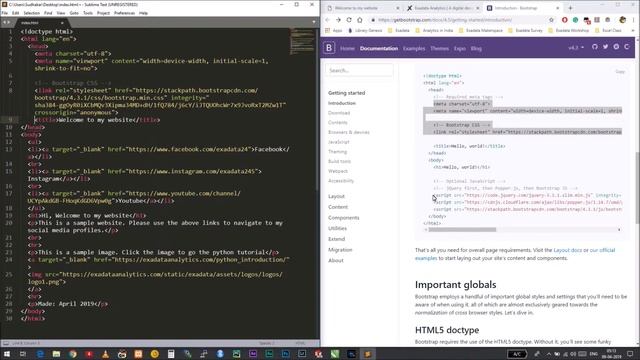
Task: Click the HTML syntax selector in status bar
Action: point(300,343)
